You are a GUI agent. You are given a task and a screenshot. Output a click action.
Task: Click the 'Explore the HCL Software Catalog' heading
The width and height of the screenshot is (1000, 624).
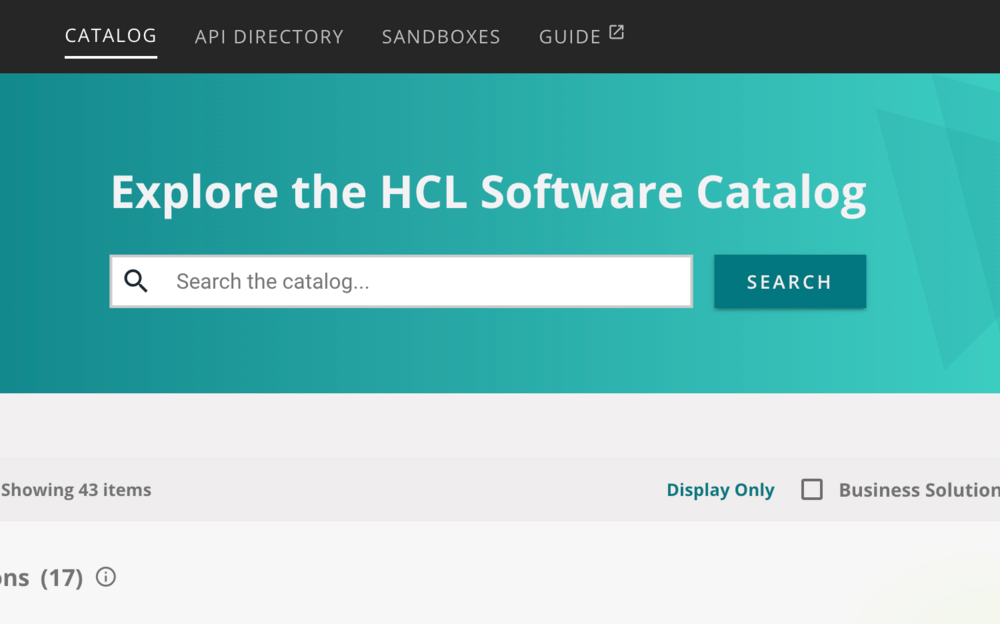(488, 192)
